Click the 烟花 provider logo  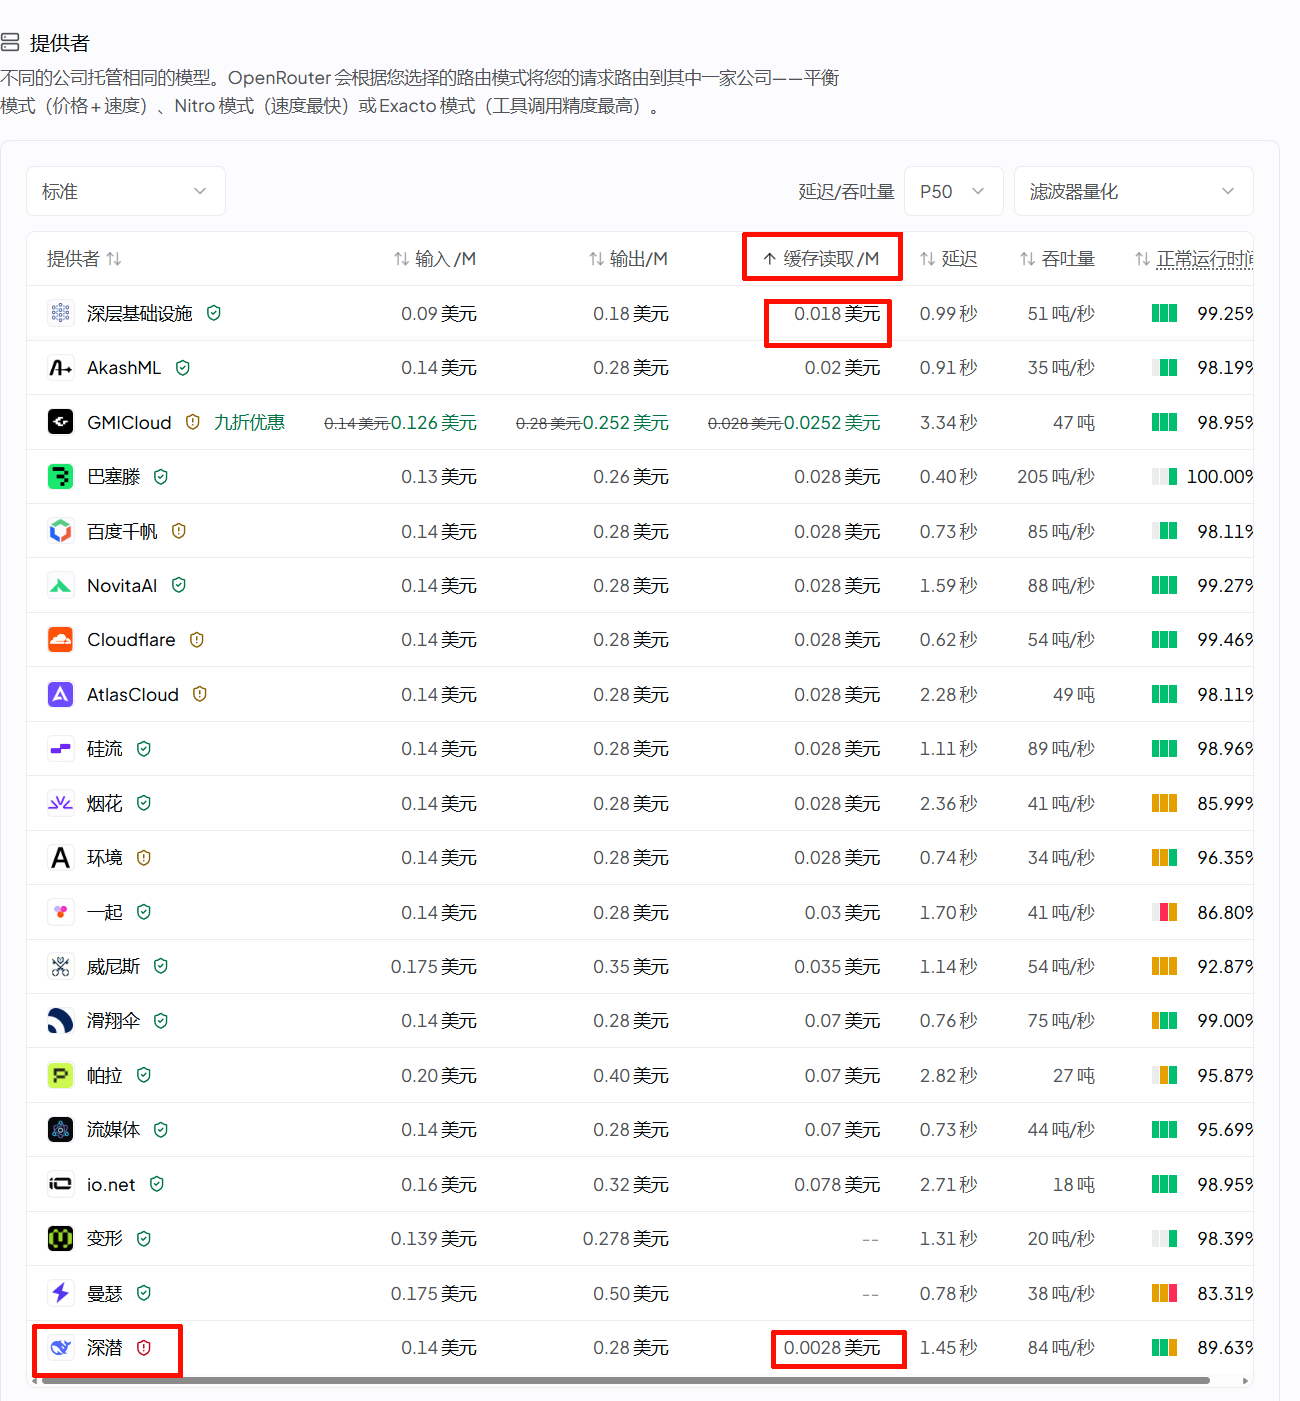(x=61, y=803)
